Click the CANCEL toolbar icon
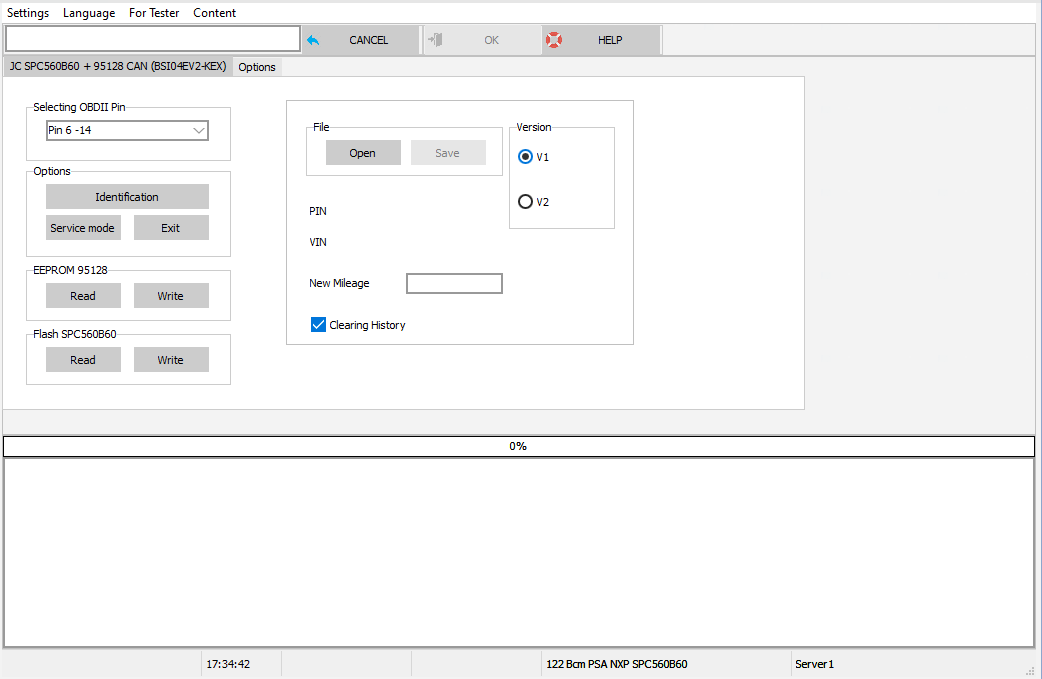The image size is (1042, 679). [313, 39]
